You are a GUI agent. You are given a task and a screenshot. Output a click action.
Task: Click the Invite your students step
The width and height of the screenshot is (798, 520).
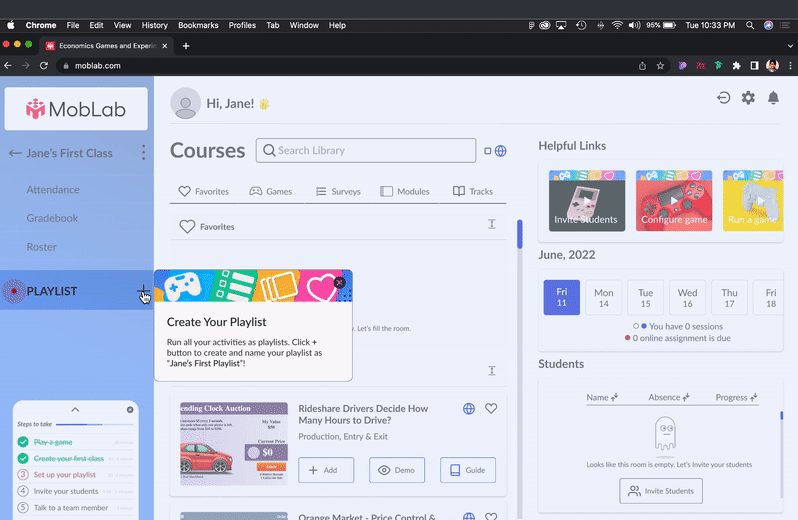[66, 492]
